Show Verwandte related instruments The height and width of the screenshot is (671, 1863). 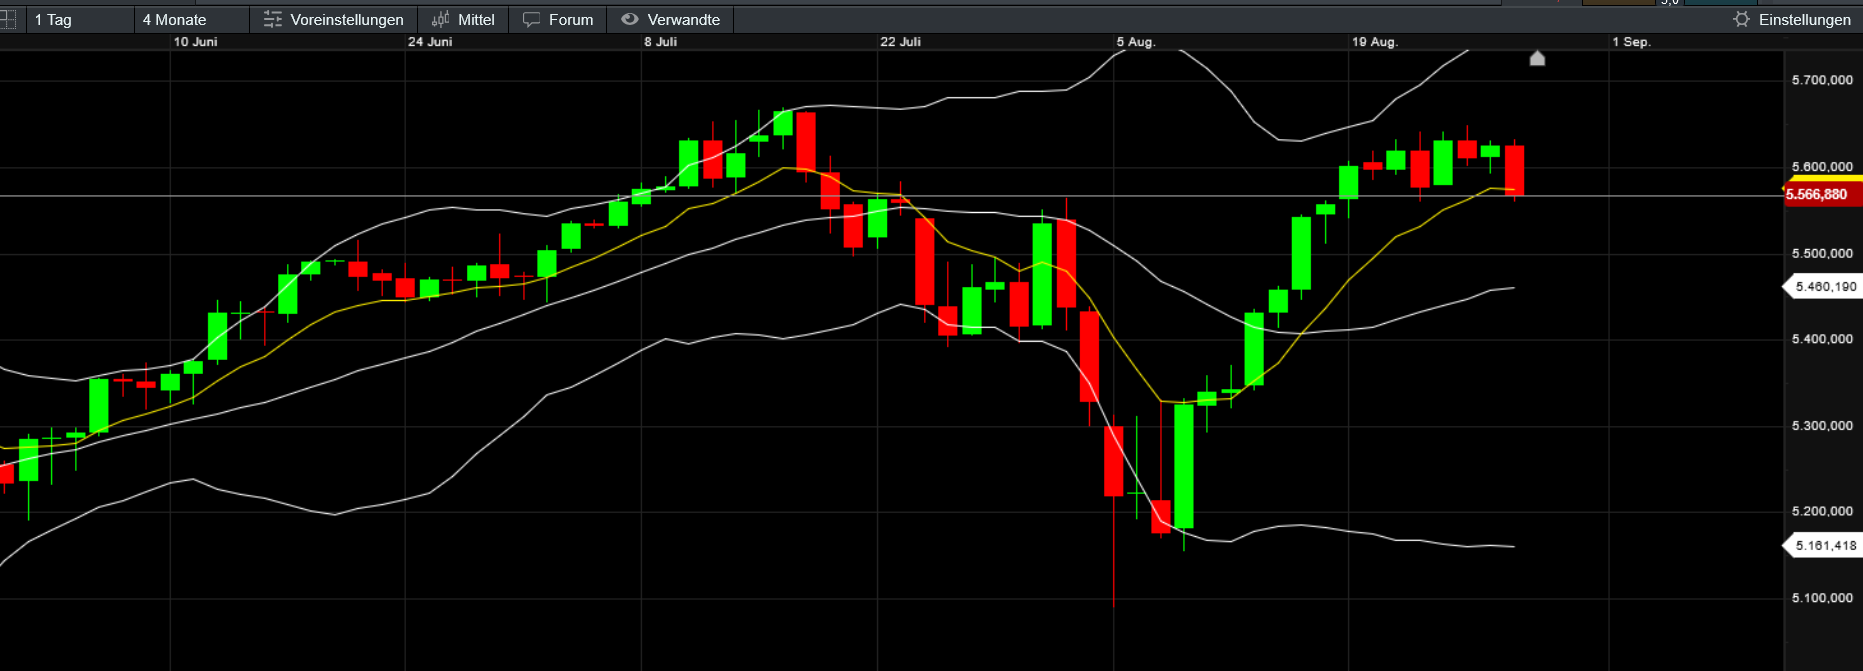670,20
